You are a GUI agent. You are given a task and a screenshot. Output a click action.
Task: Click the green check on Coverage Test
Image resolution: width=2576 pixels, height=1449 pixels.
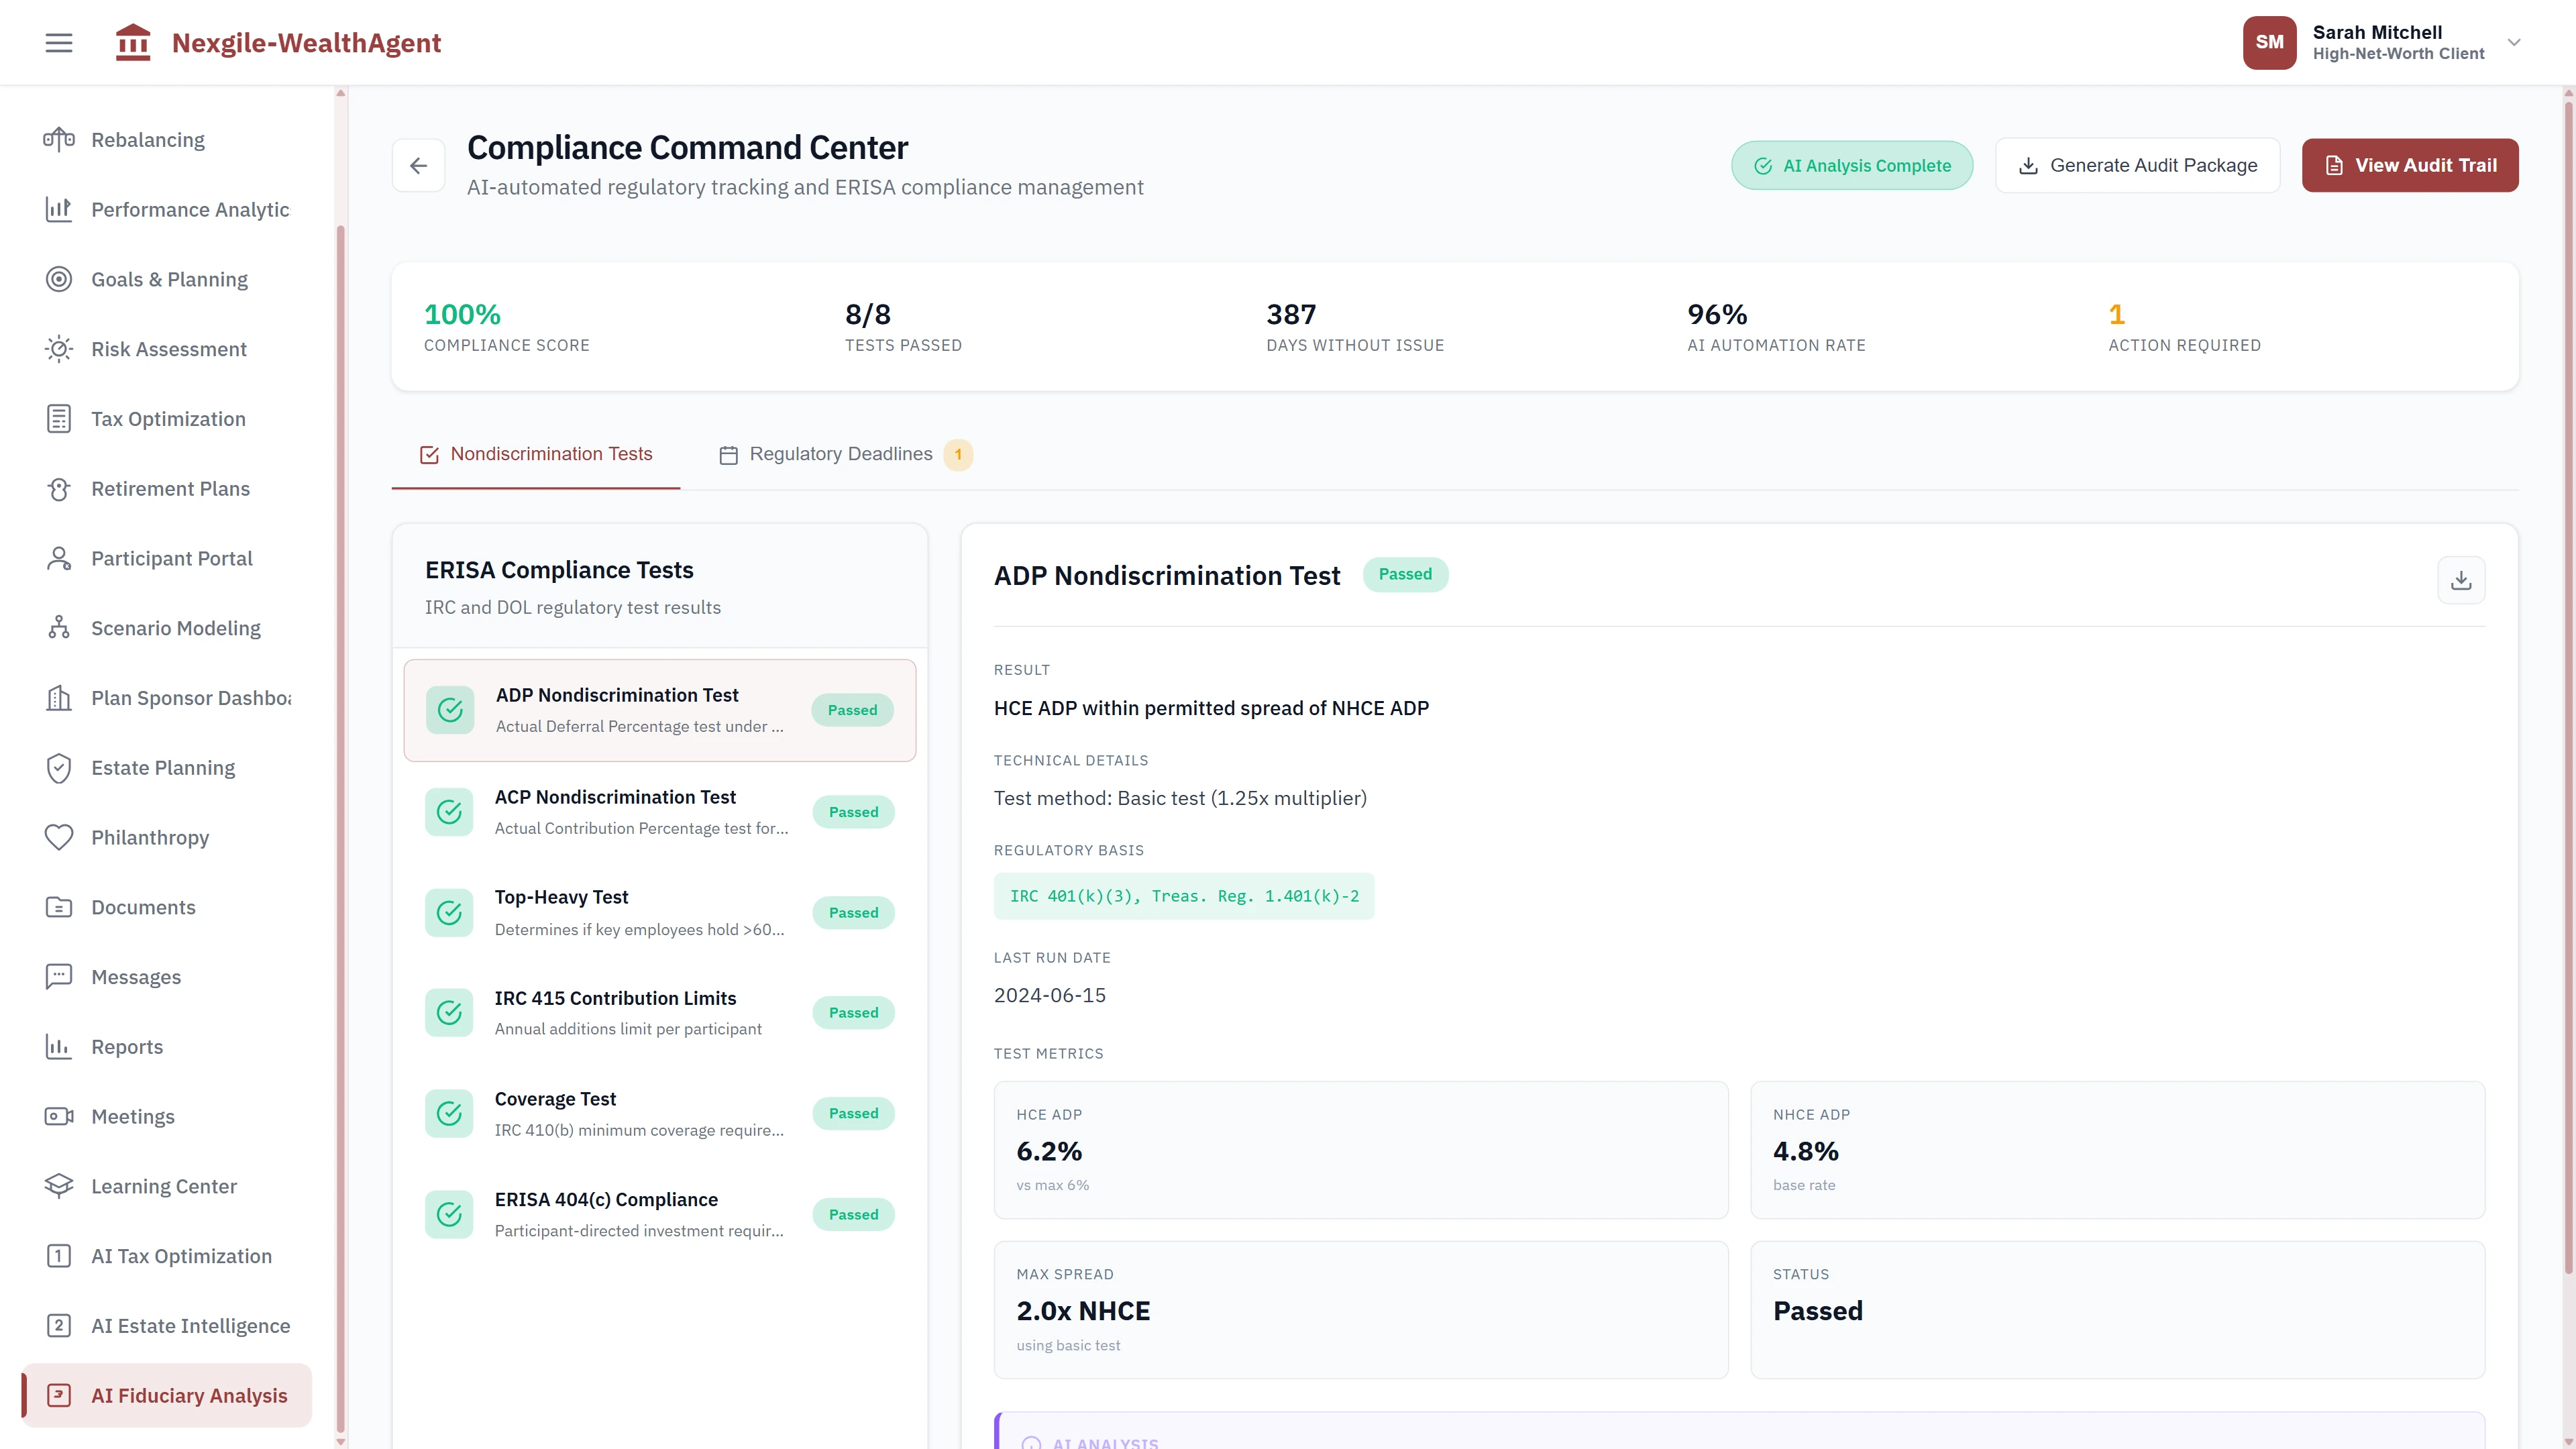click(449, 1113)
